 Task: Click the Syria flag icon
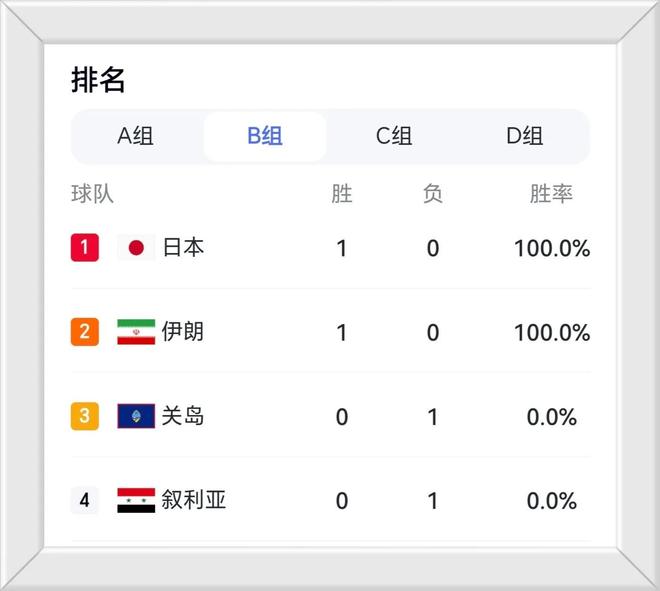[136, 500]
